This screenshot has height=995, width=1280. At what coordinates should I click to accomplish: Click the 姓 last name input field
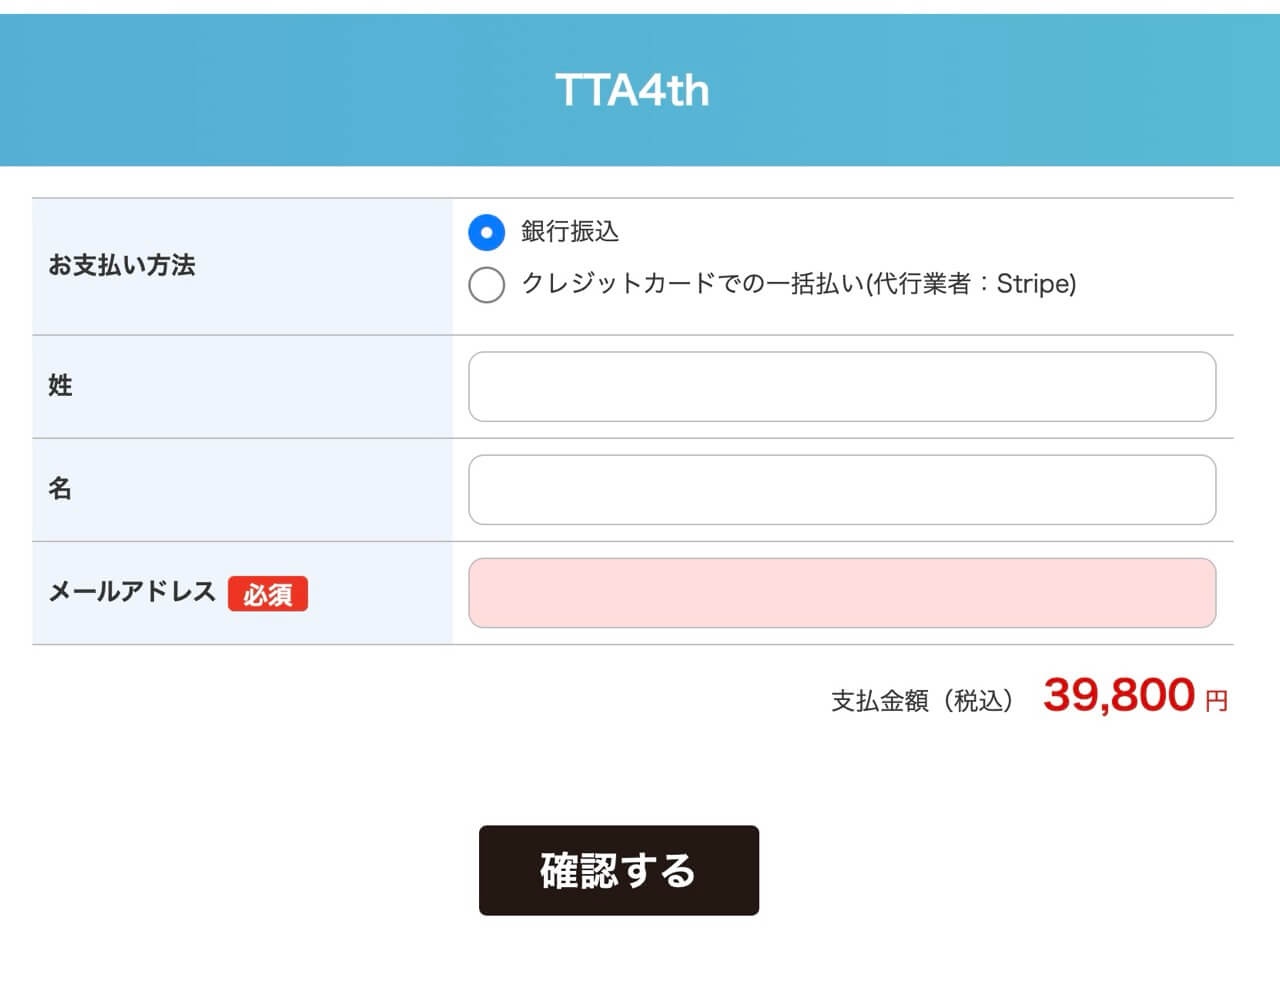pos(842,387)
